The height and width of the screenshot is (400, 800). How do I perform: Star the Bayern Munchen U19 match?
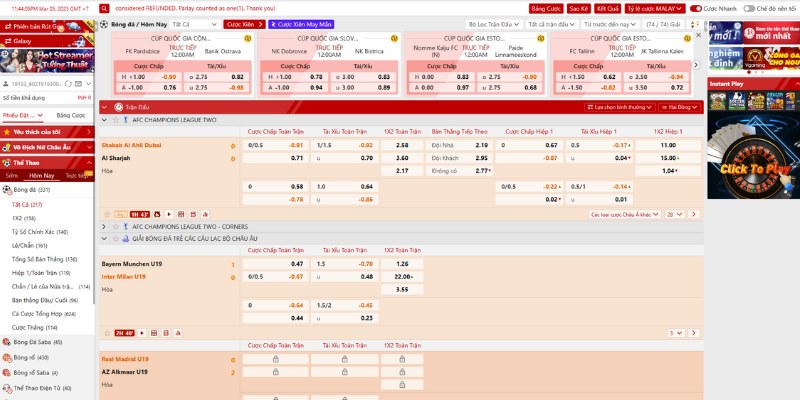point(106,332)
